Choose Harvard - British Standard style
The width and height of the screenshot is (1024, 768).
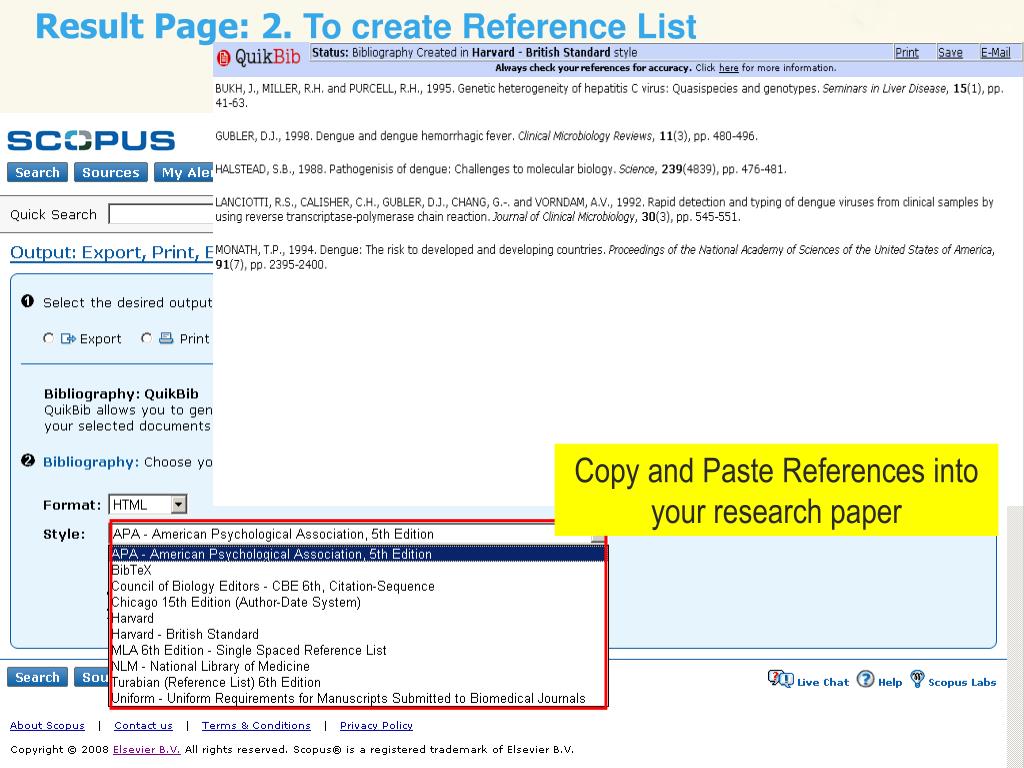357,634
